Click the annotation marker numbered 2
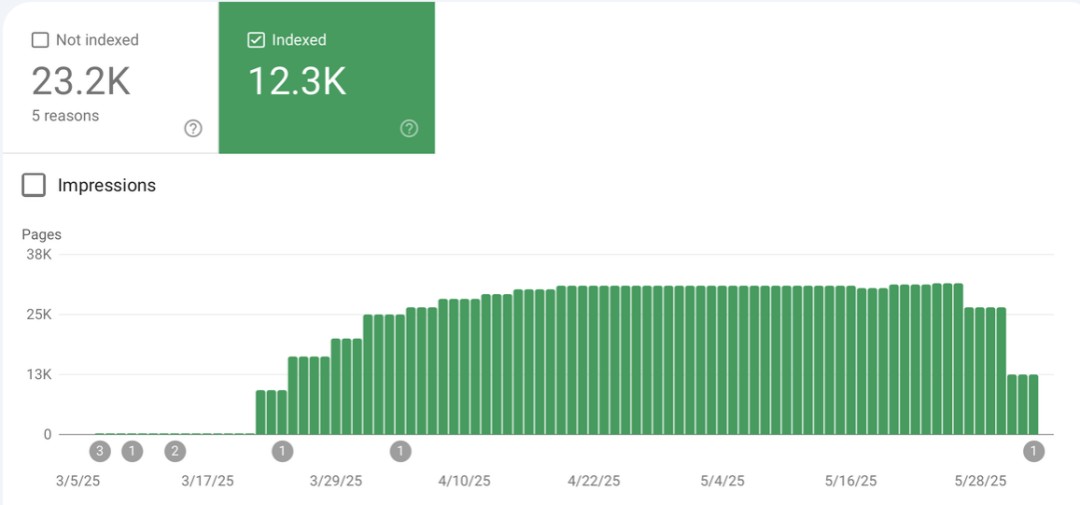 175,451
